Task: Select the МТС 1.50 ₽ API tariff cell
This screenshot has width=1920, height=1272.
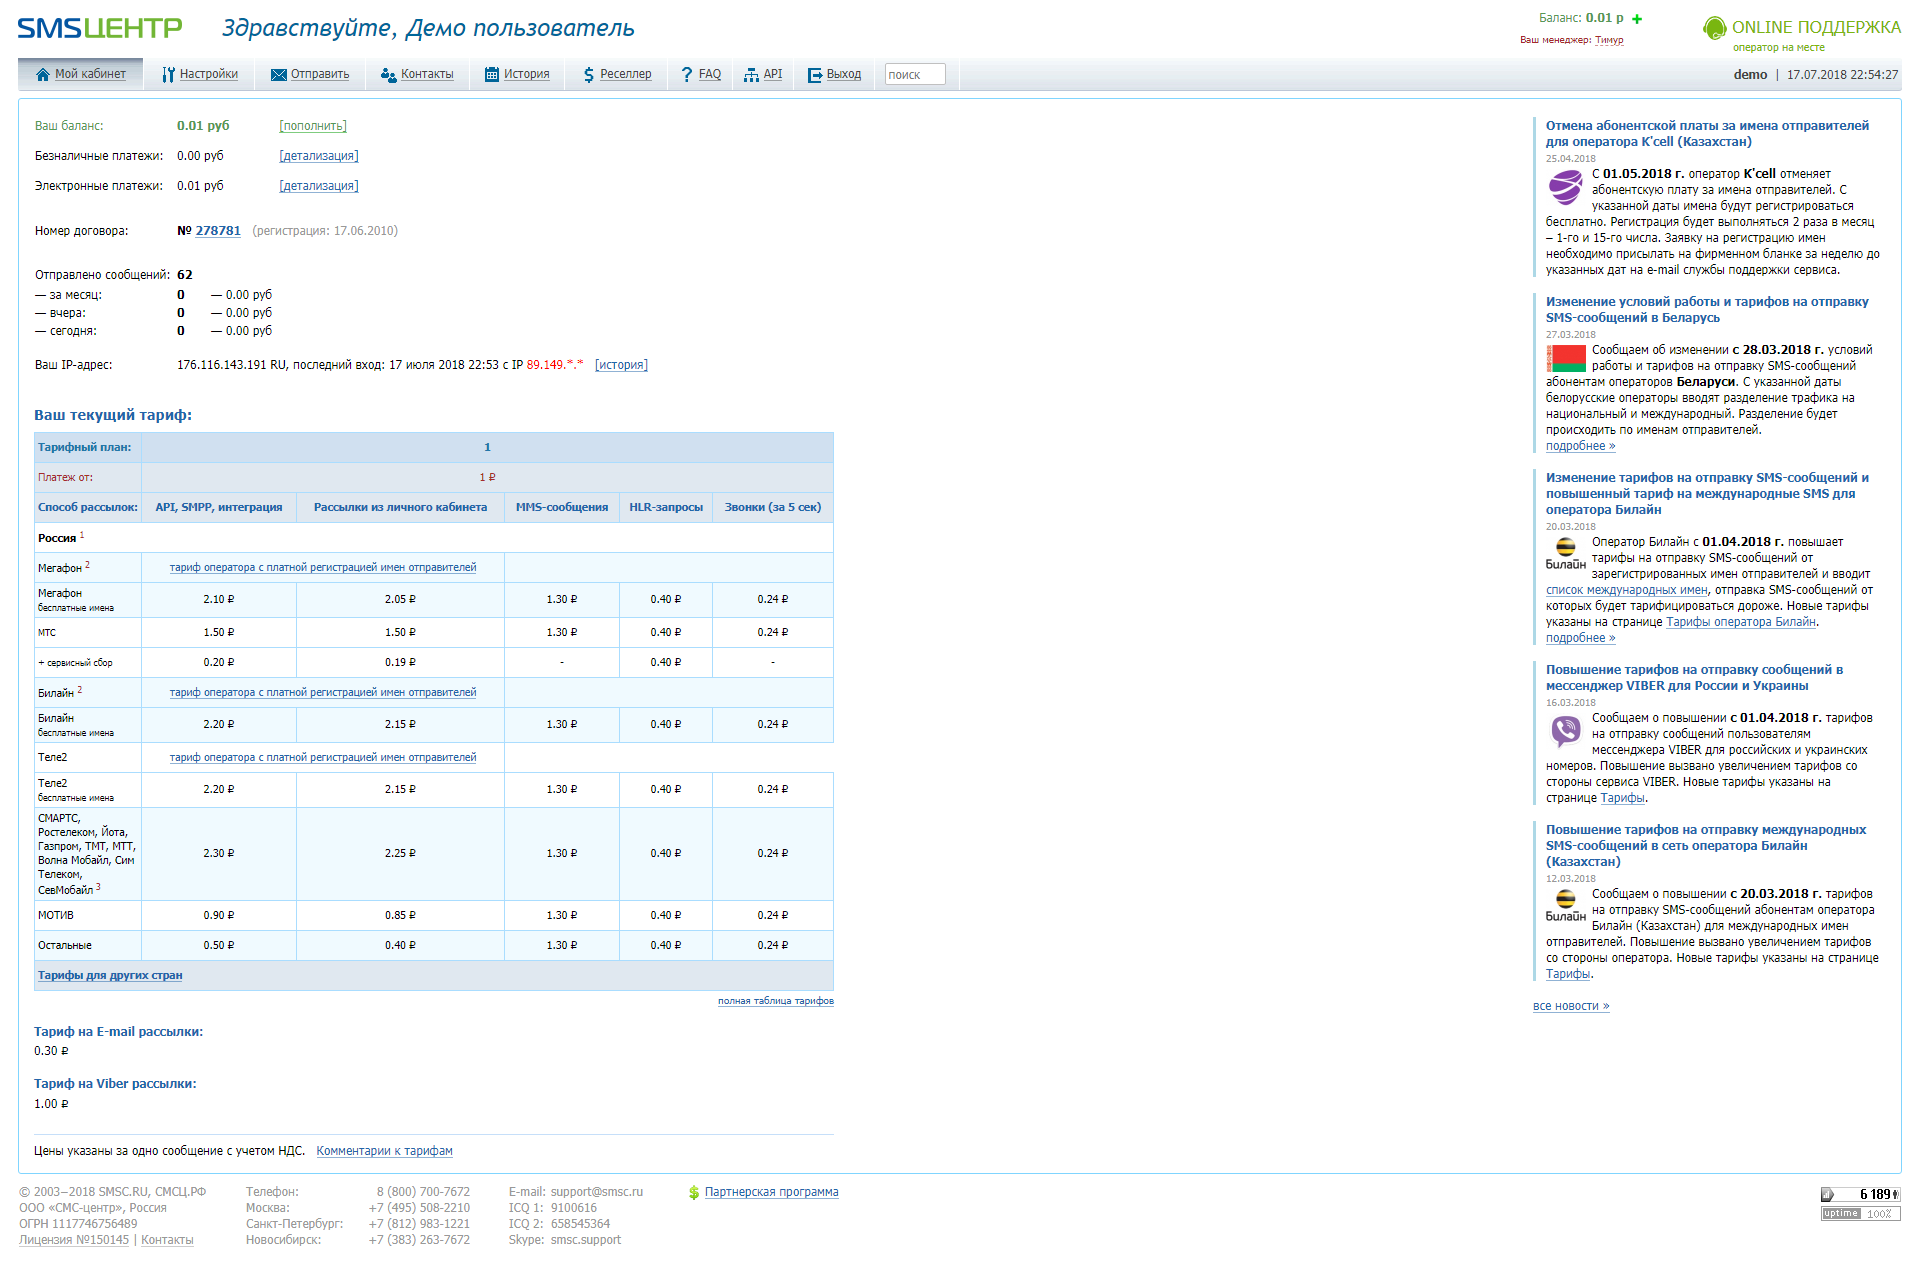Action: point(219,633)
